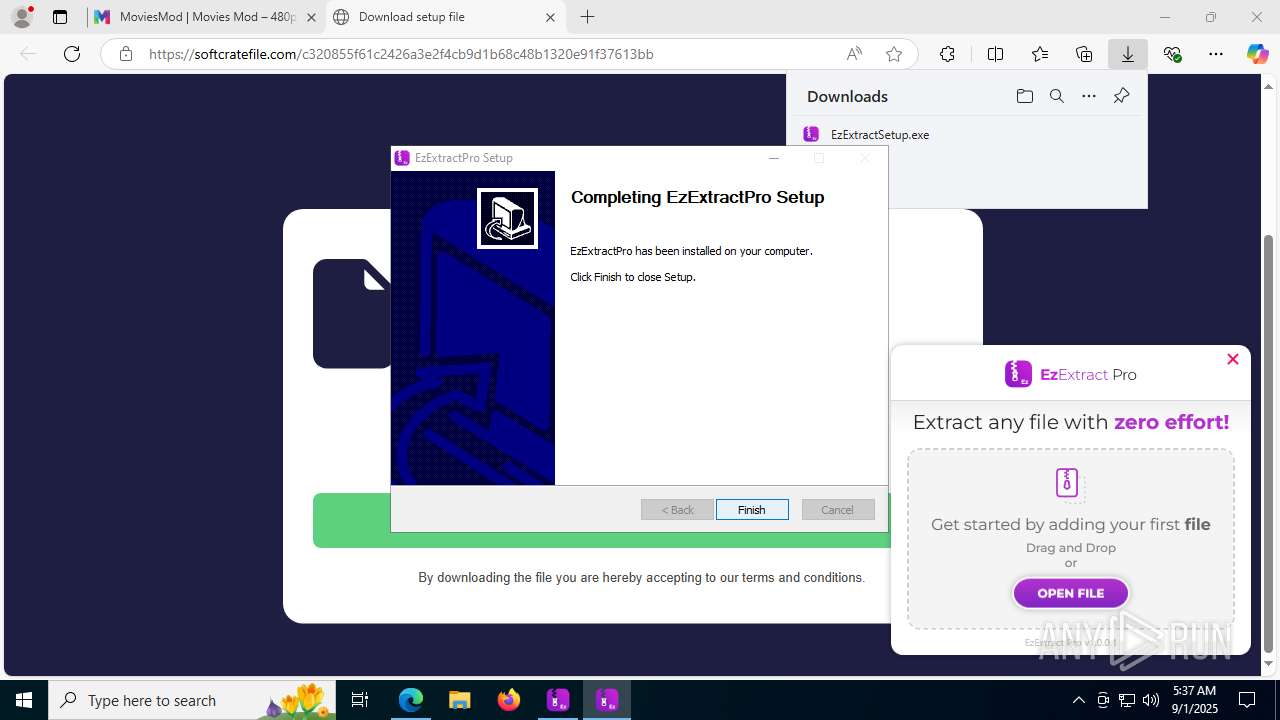Pin the Downloads panel
This screenshot has height=720, width=1280.
pos(1121,96)
